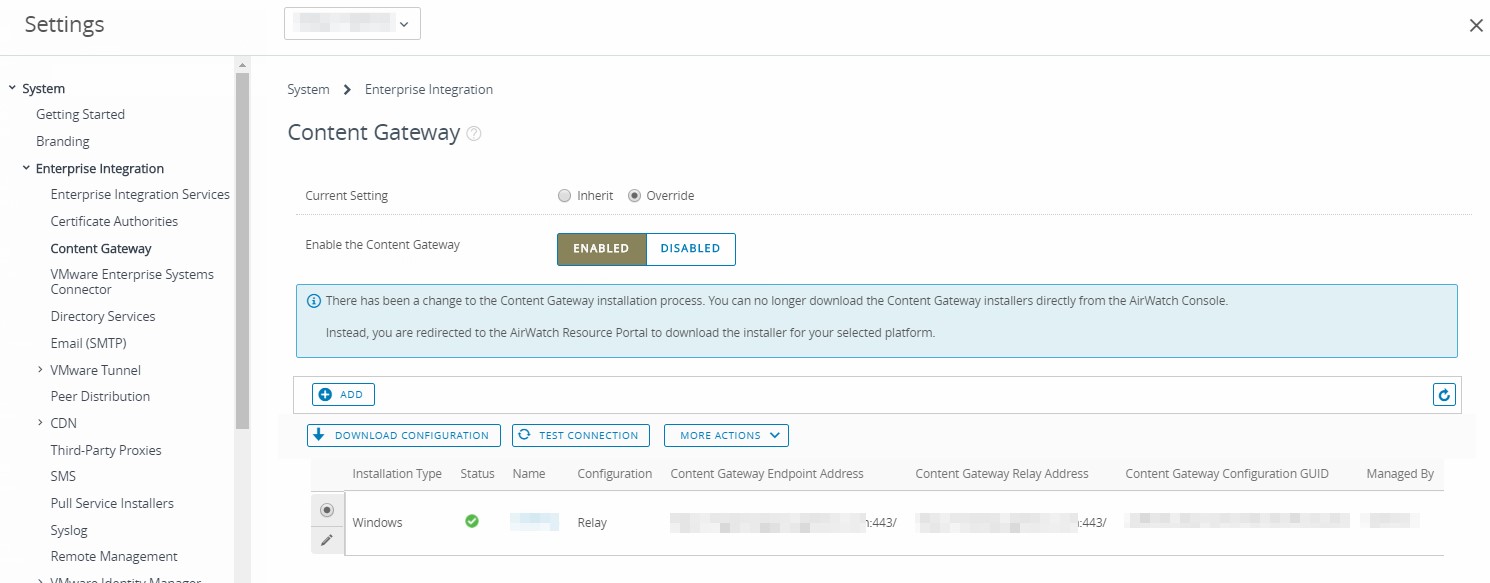
Task: Expand the CDN tree node
Action: pyautogui.click(x=40, y=423)
